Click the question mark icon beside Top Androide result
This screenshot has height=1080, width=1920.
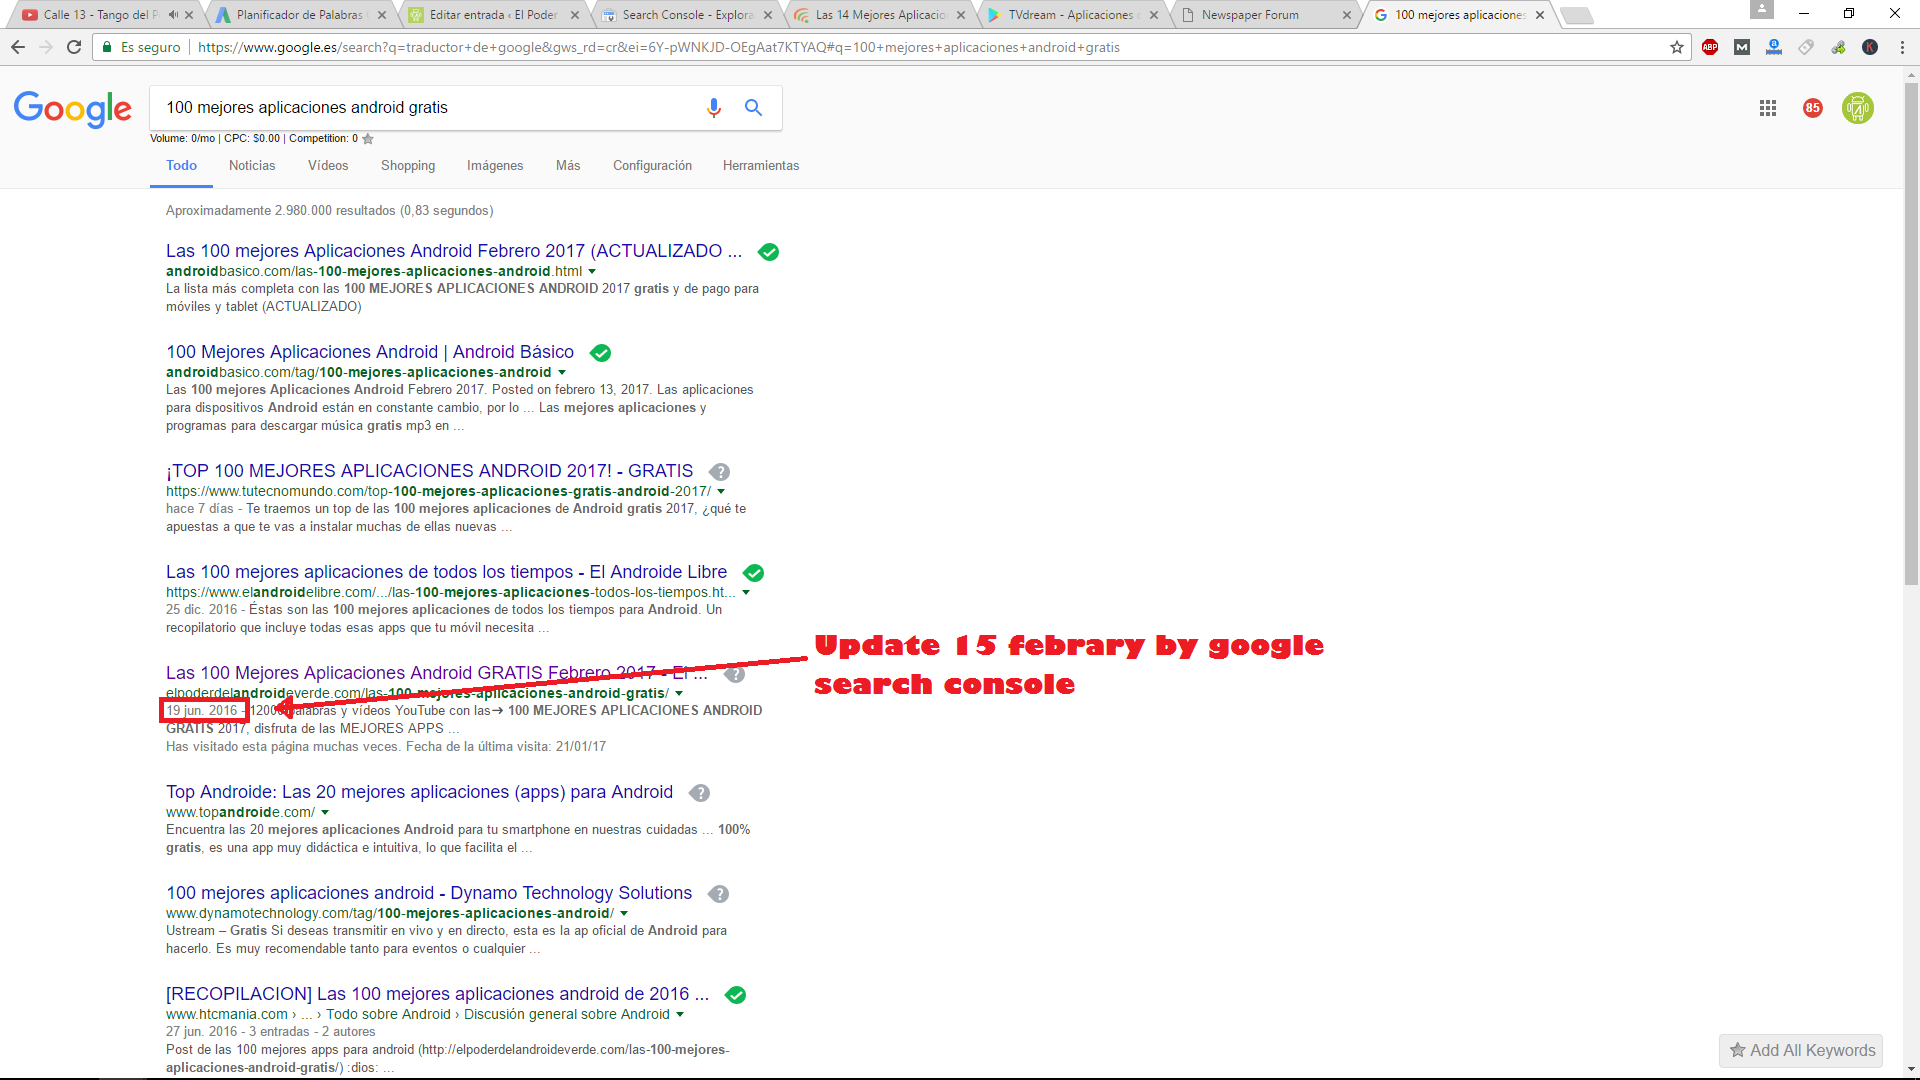coord(699,793)
